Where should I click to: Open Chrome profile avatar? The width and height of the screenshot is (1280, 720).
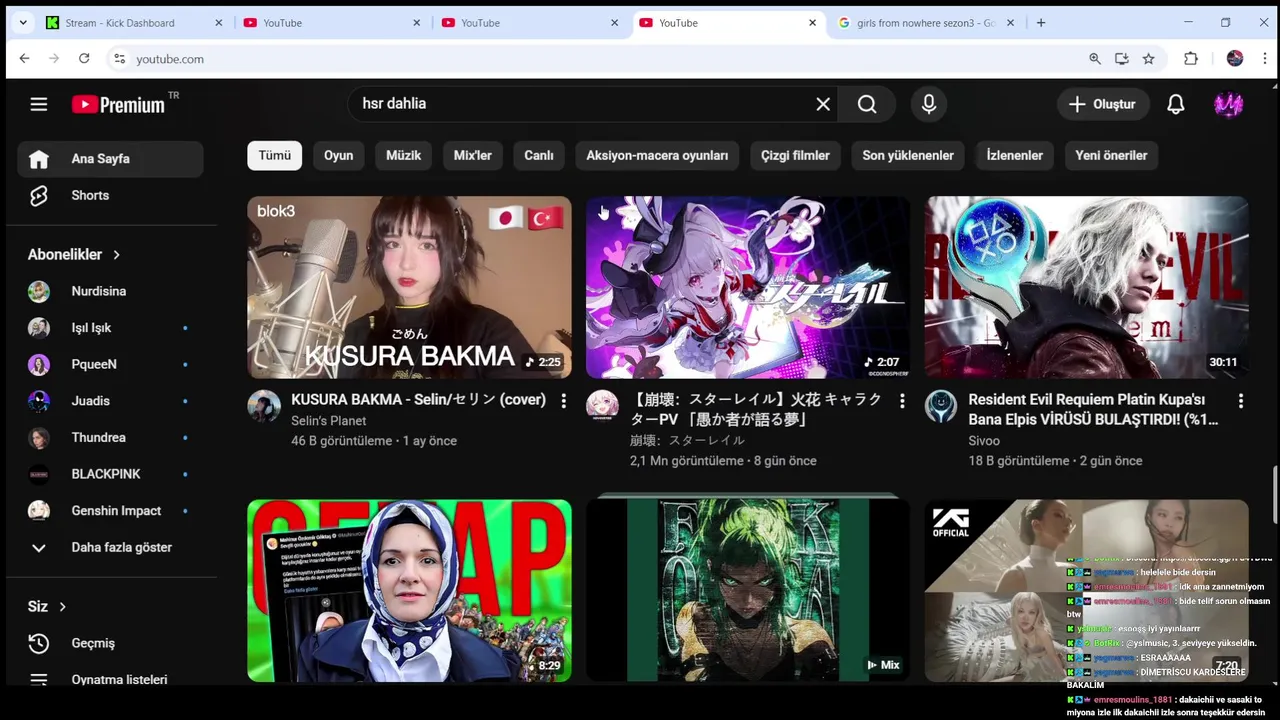(x=1235, y=59)
